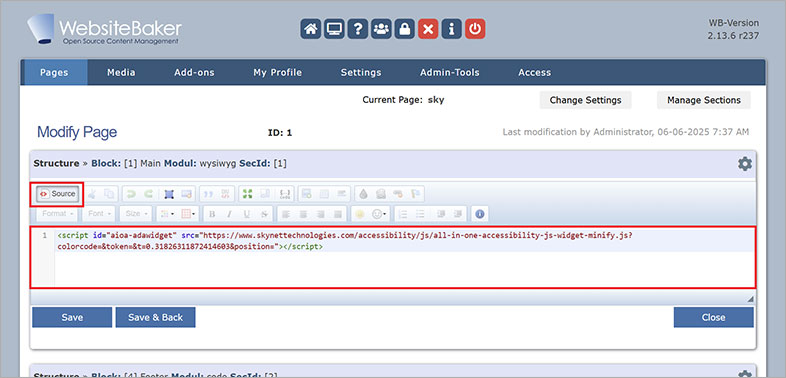
Task: Click the Anchor flag icon
Action: tap(416, 194)
